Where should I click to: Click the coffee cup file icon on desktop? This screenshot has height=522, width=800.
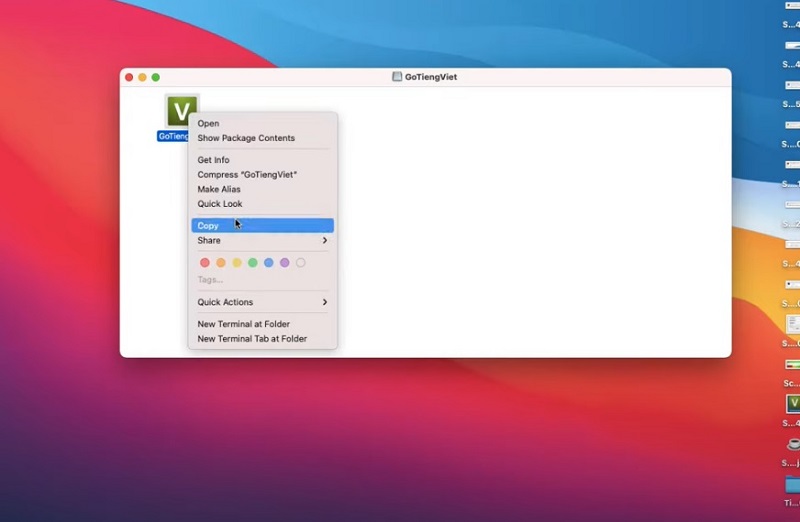[x=792, y=444]
